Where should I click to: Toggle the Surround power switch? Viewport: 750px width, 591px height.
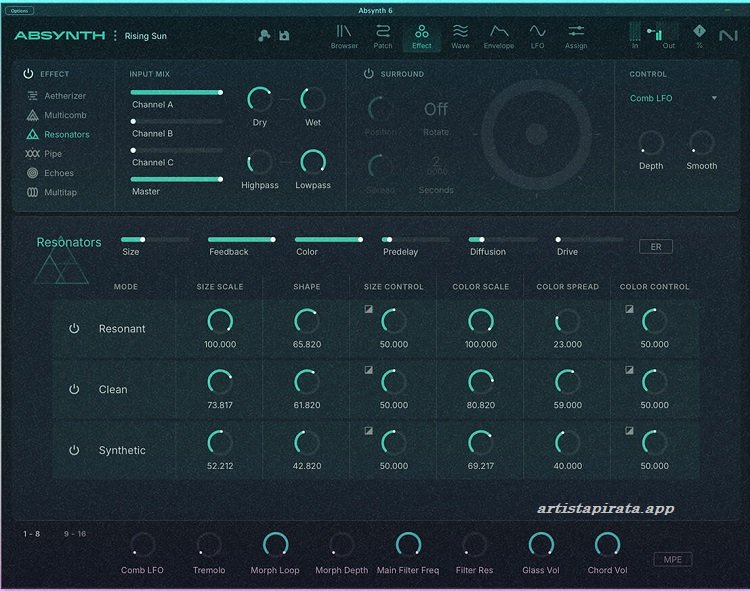click(x=368, y=74)
